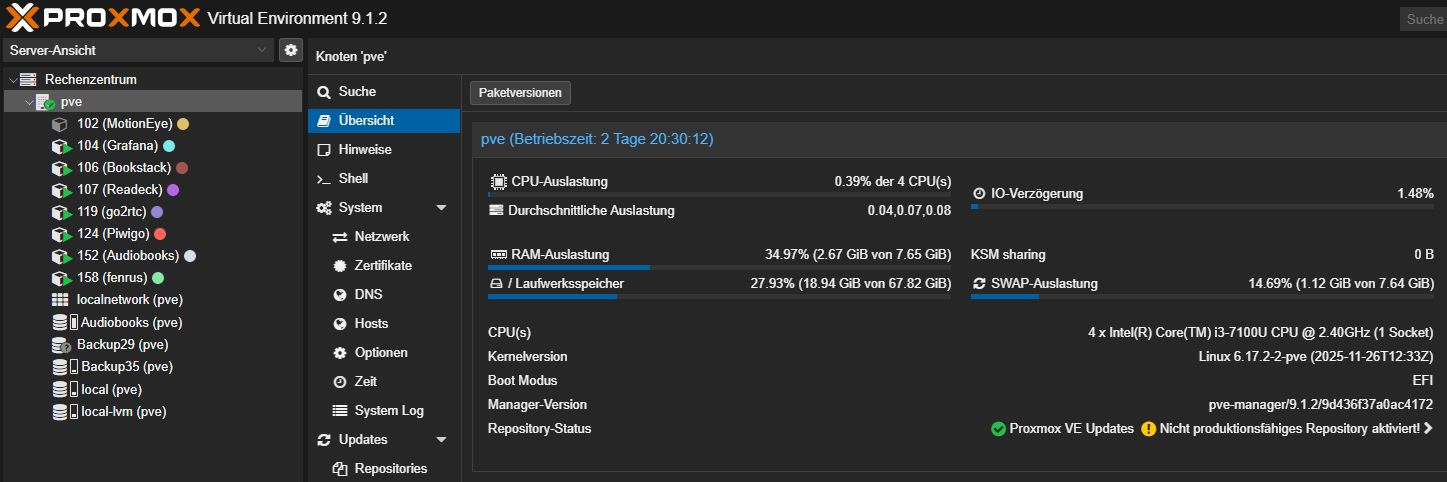Collapse the Updates menu section arrow
This screenshot has width=1447, height=482.
point(441,440)
